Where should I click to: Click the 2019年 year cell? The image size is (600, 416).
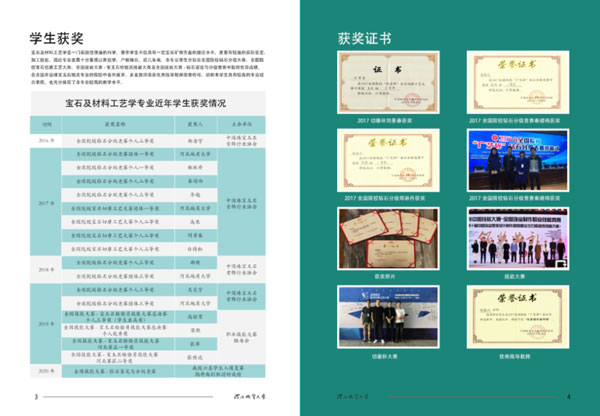click(47, 324)
